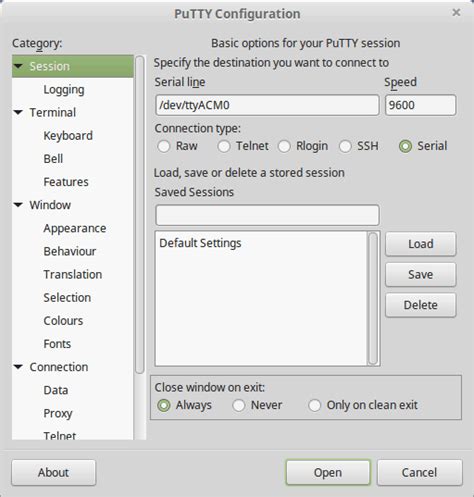Select Default Settings in the session list
The image size is (474, 497).
tap(200, 243)
